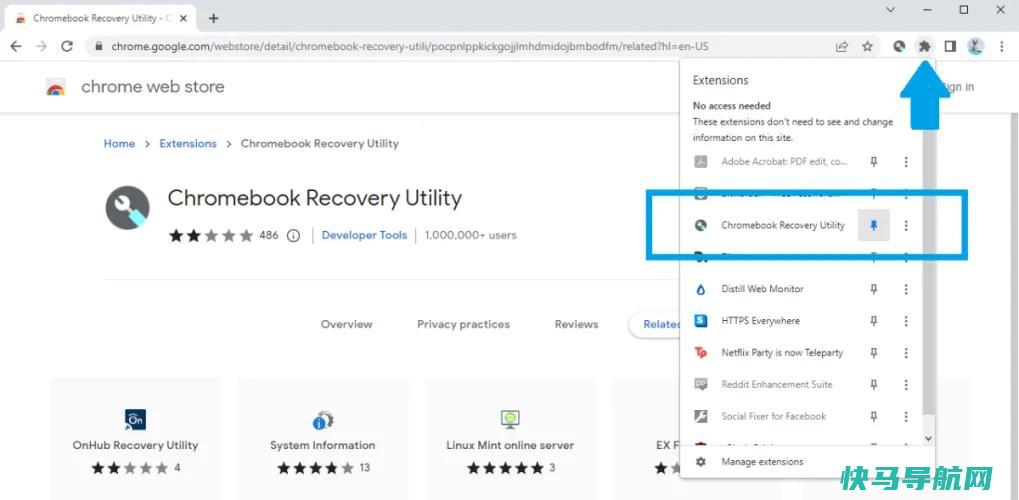Switch to the Reviews tab

point(576,324)
